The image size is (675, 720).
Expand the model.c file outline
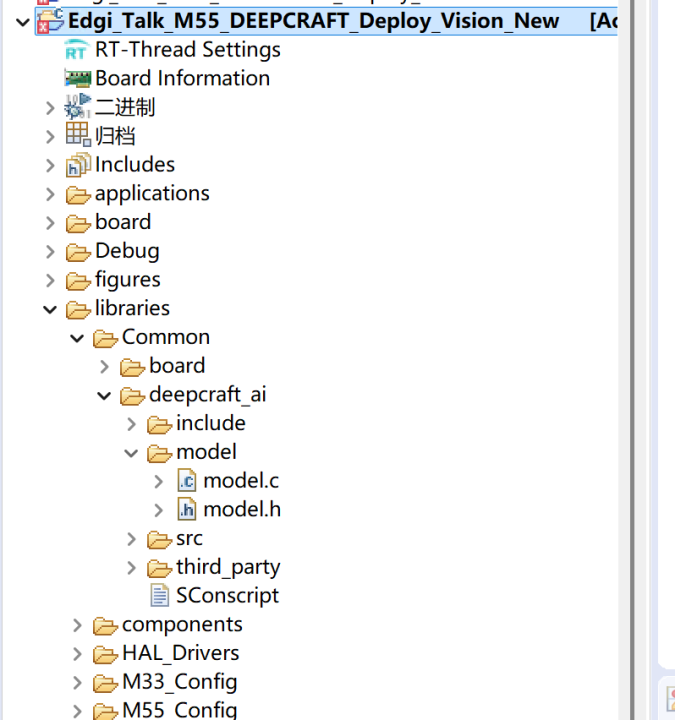point(159,482)
